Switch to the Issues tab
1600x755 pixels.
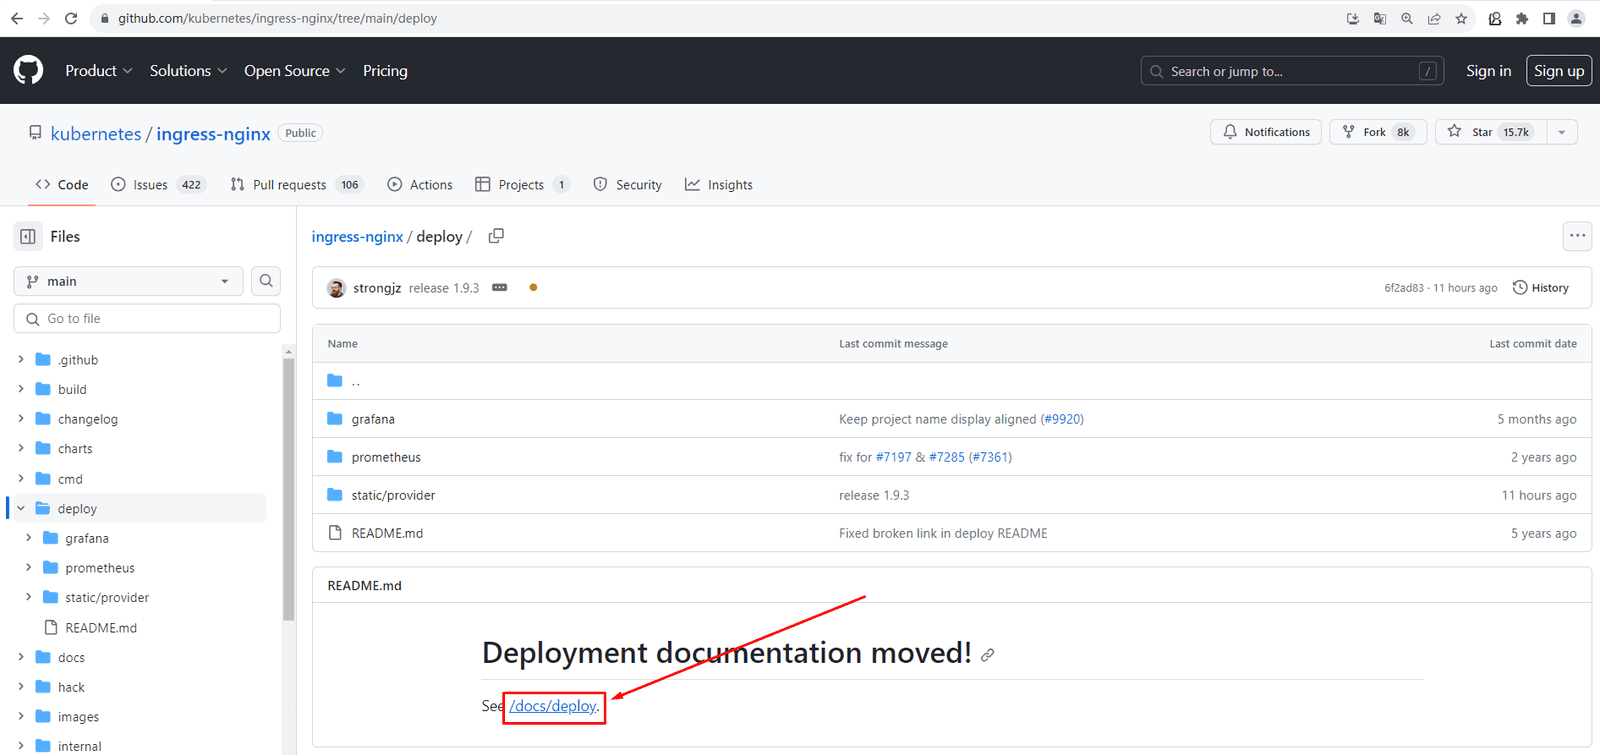[158, 184]
